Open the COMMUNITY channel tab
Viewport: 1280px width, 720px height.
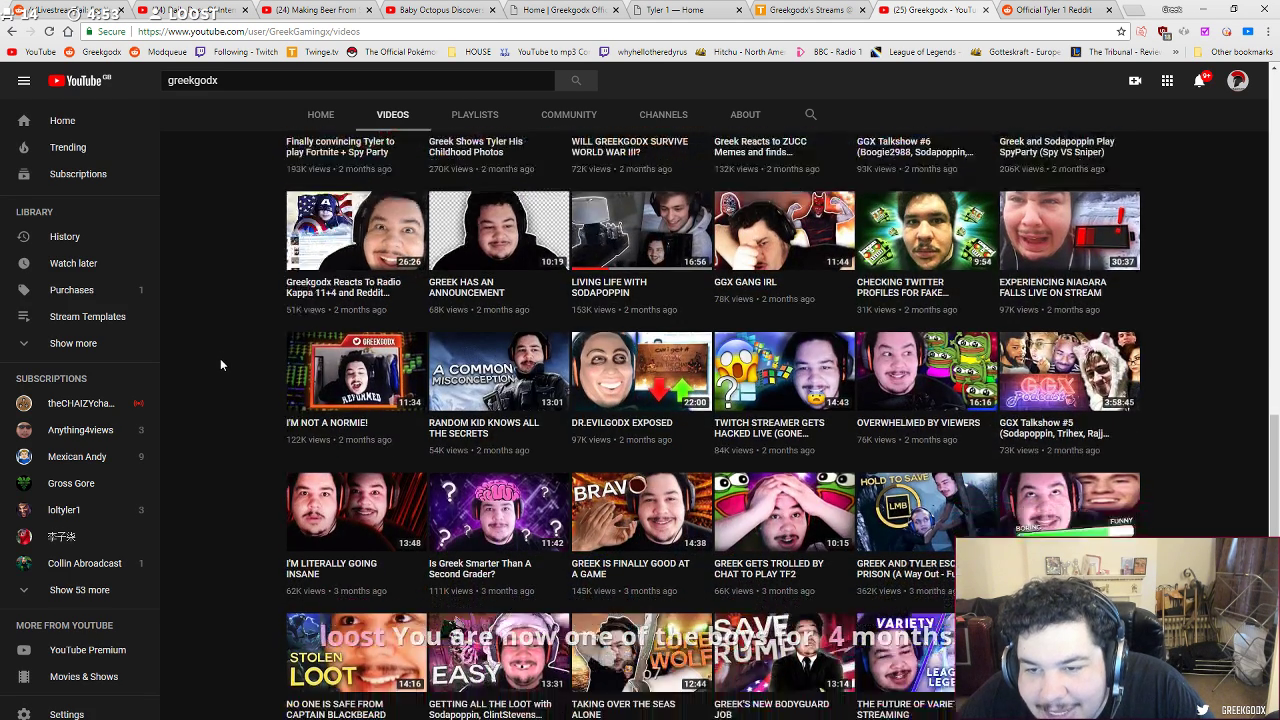pyautogui.click(x=569, y=115)
